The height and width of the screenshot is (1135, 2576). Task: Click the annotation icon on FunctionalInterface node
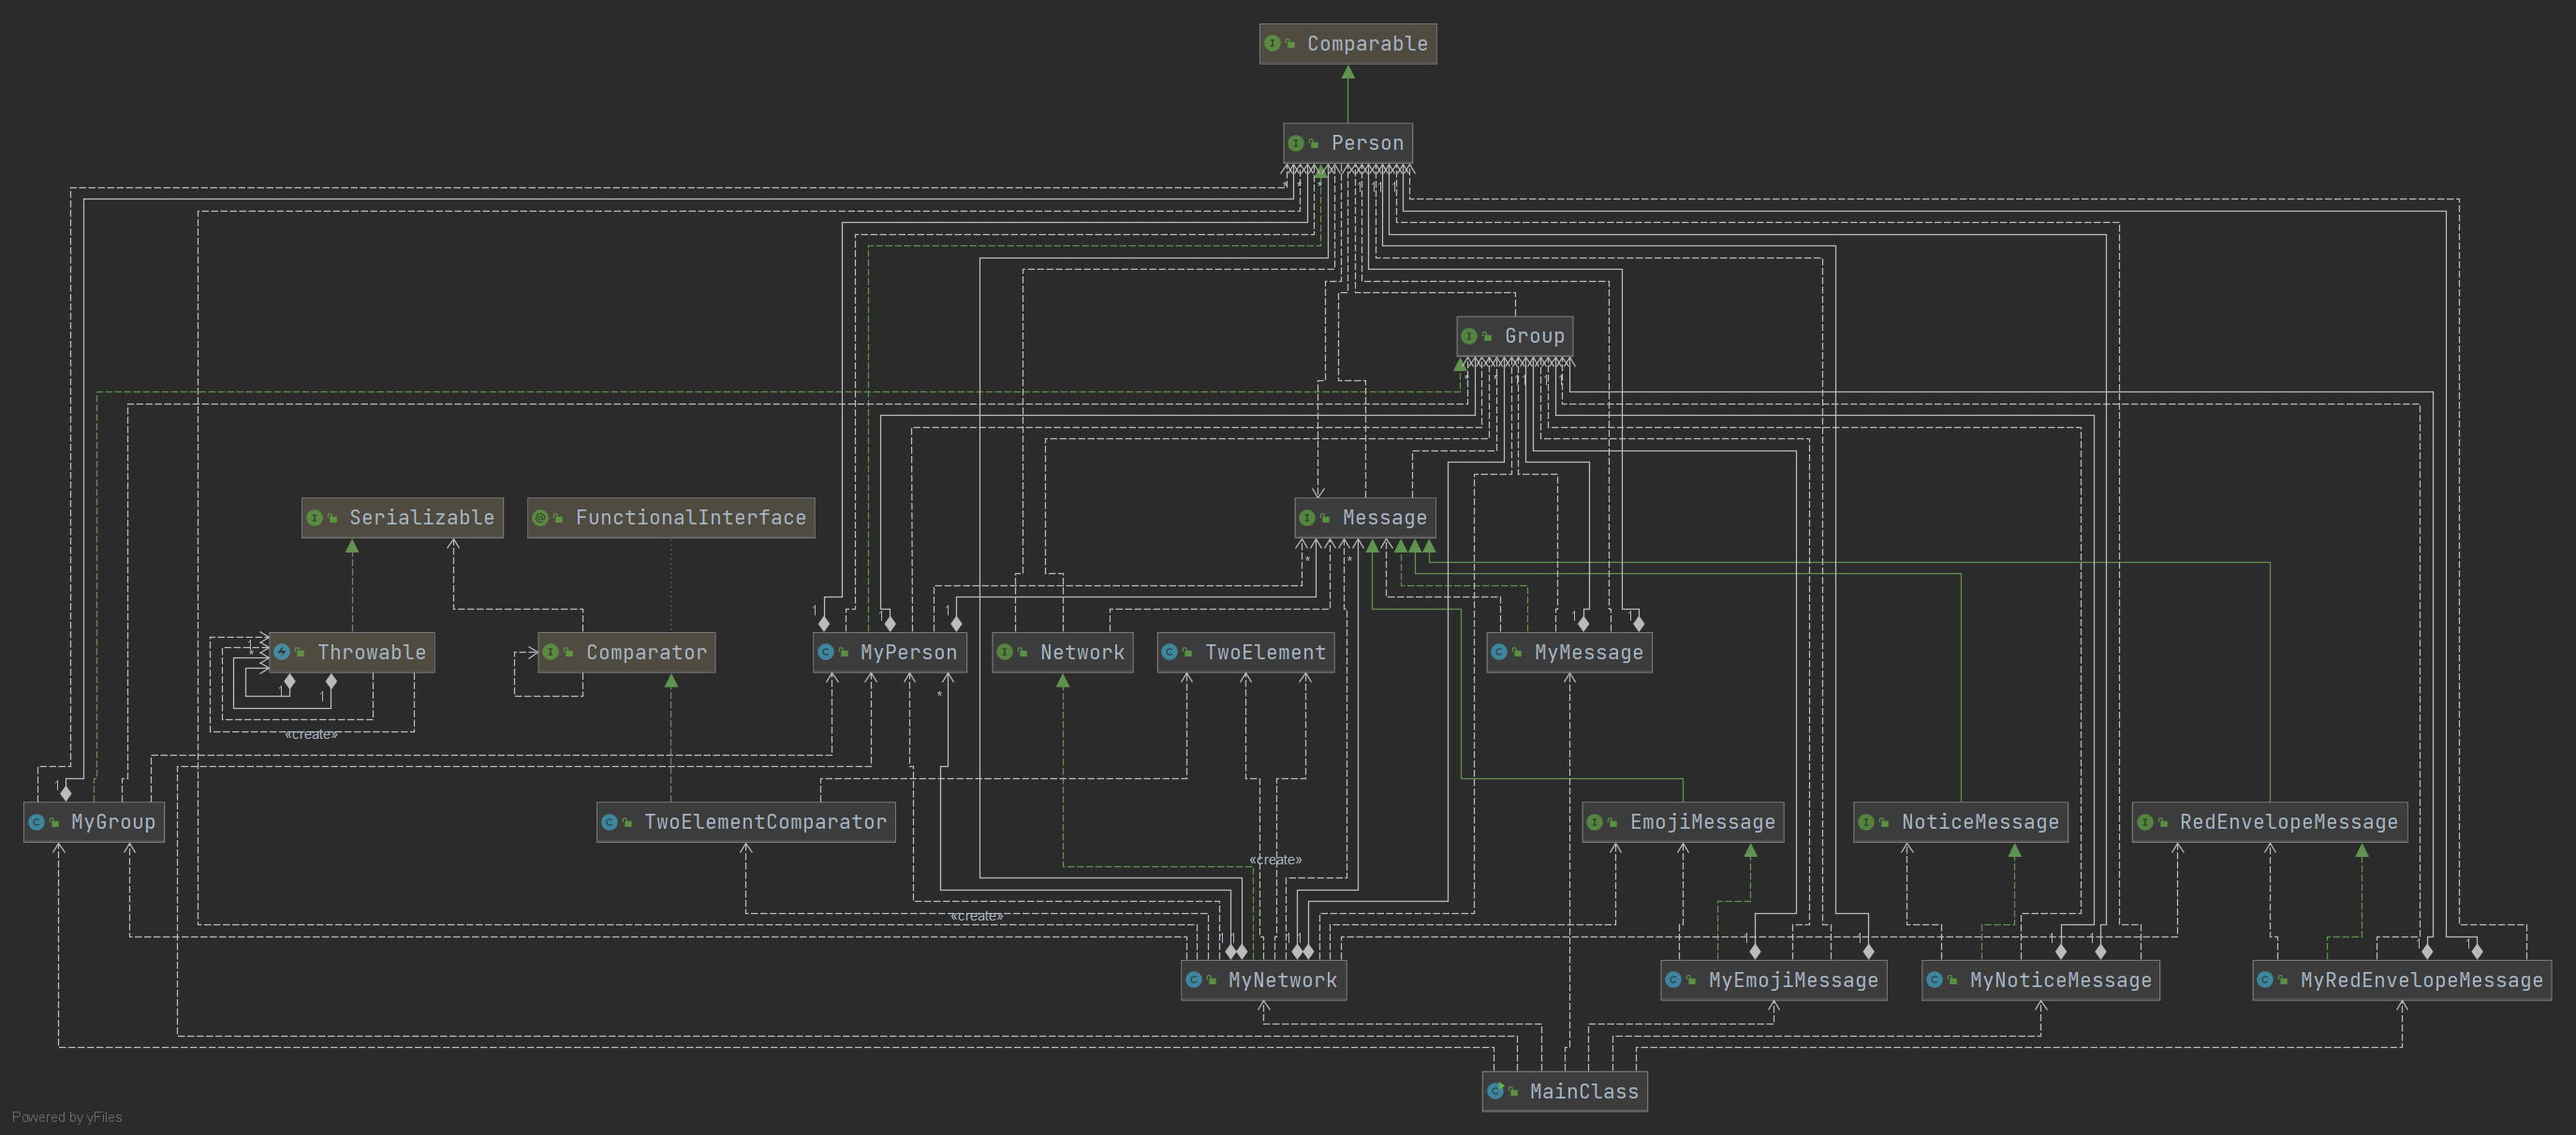pyautogui.click(x=540, y=518)
